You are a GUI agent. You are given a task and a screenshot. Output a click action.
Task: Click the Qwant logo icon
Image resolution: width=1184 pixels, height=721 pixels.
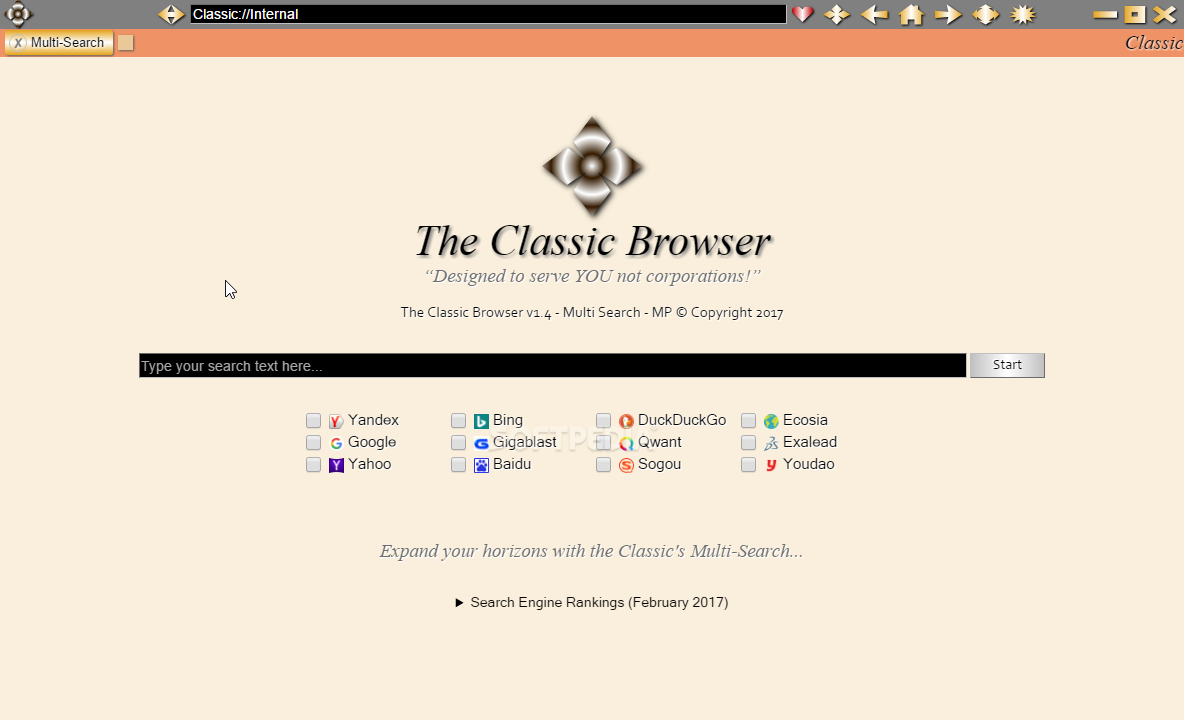pos(626,443)
